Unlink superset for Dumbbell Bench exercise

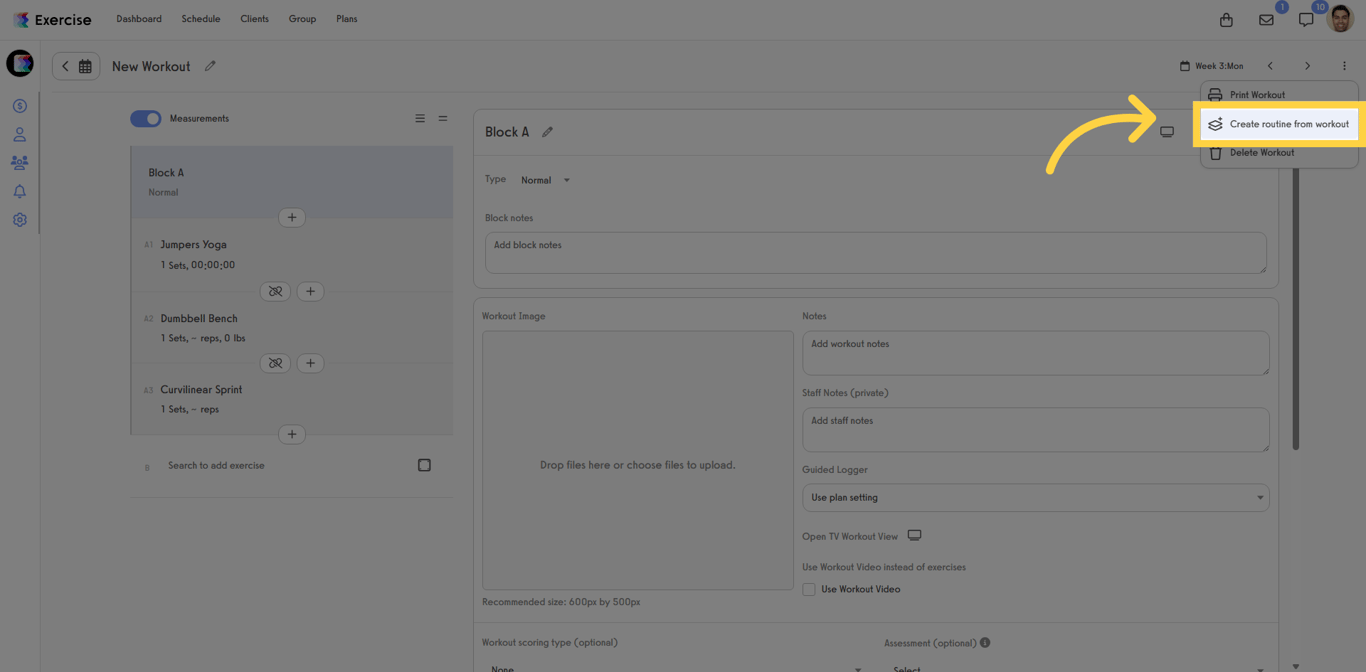pos(275,363)
